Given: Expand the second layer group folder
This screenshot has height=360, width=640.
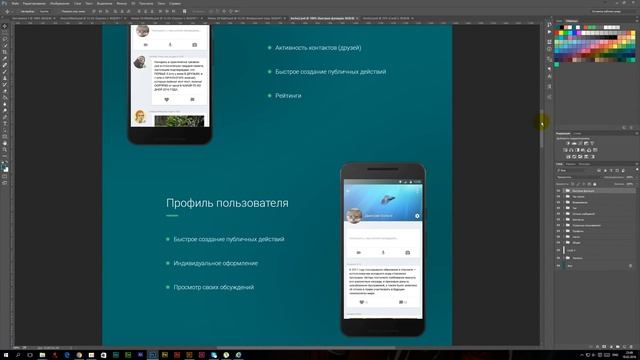Looking at the screenshot, I should (564, 196).
